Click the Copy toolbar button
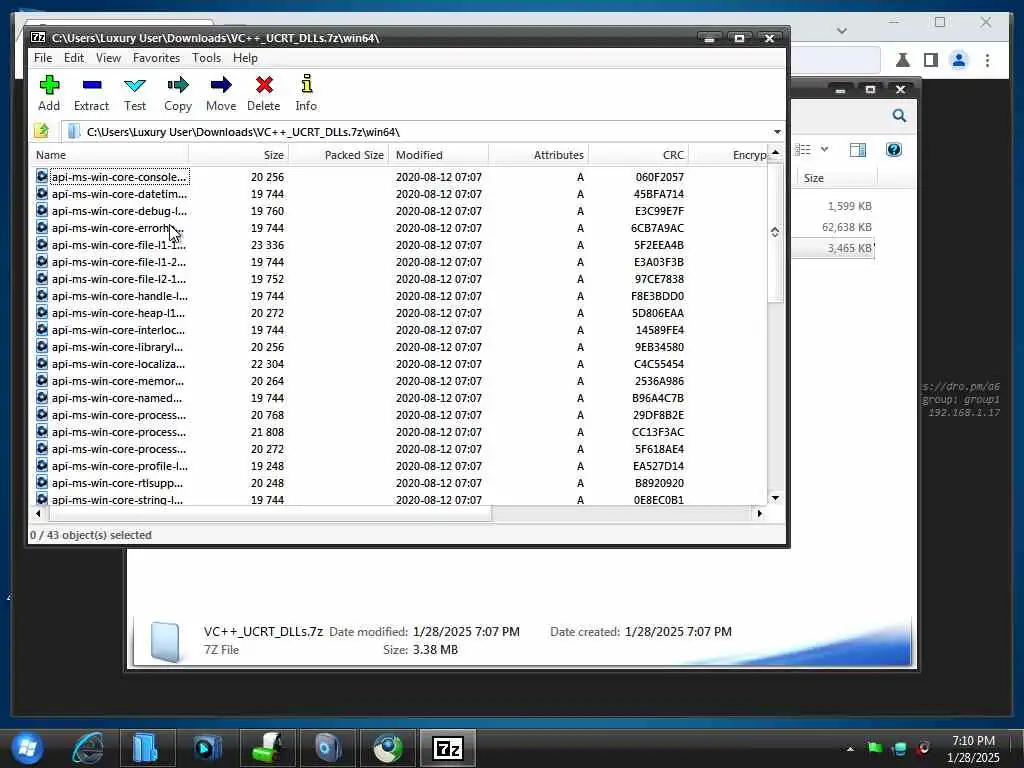 tap(178, 93)
